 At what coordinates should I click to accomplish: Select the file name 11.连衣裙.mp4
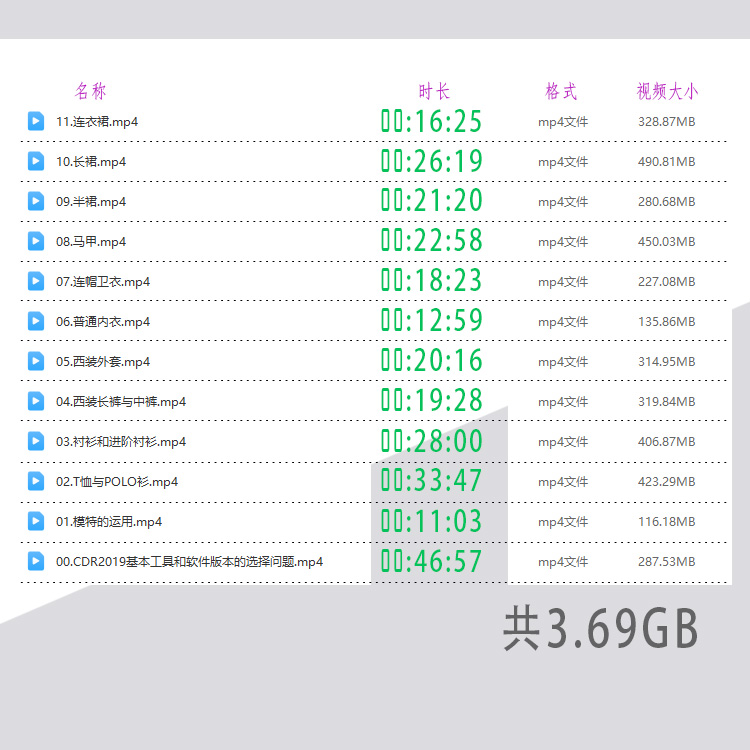97,122
